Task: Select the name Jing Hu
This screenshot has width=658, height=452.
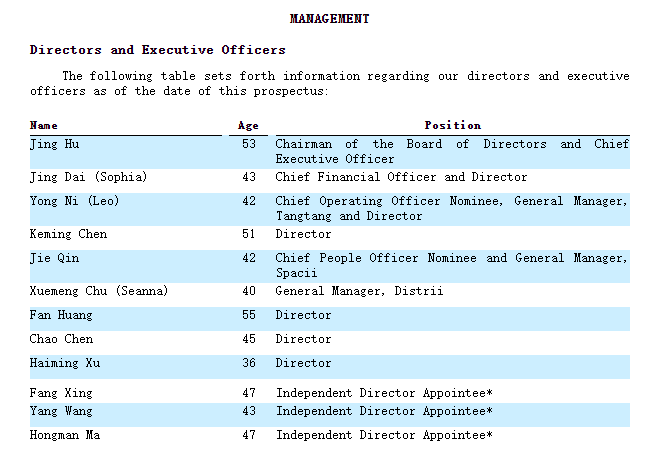Action: (x=55, y=144)
